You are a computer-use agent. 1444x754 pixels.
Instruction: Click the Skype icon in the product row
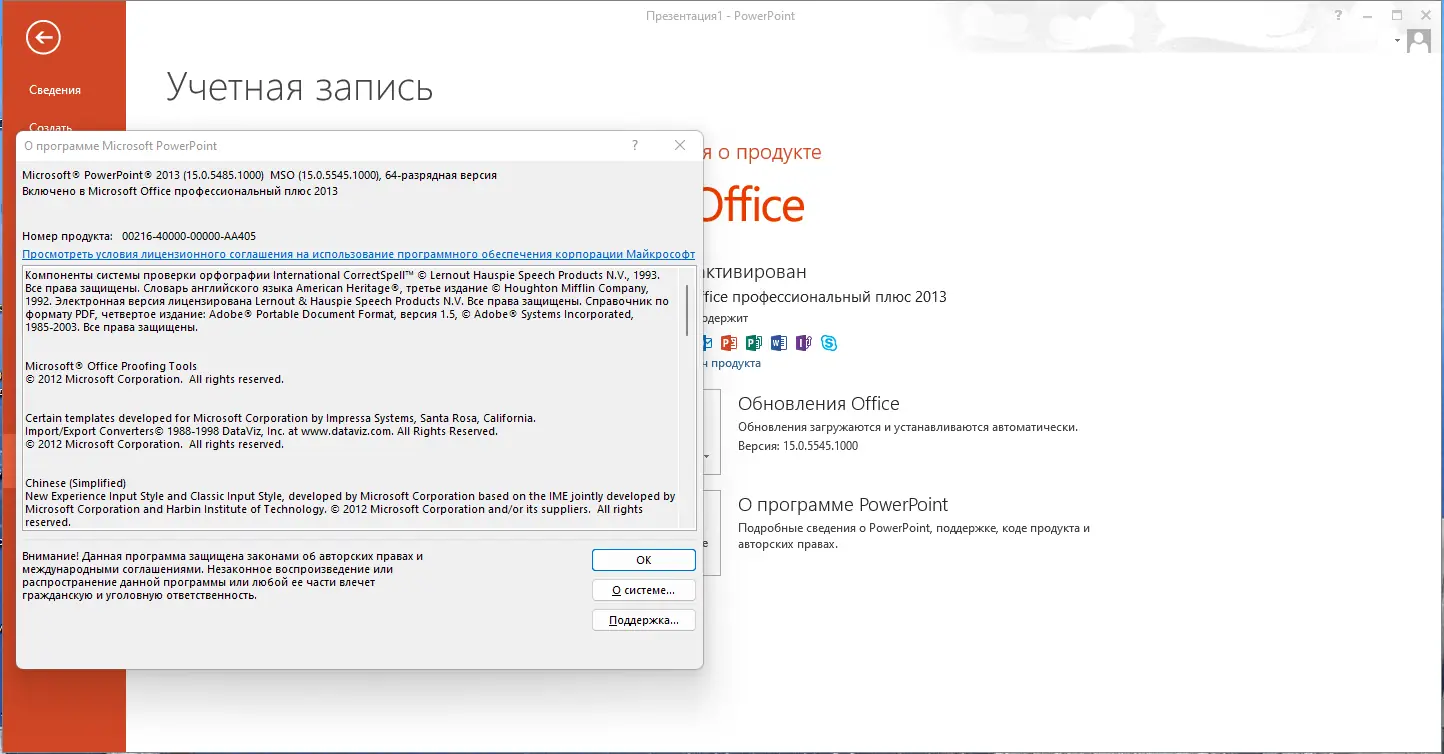point(830,343)
